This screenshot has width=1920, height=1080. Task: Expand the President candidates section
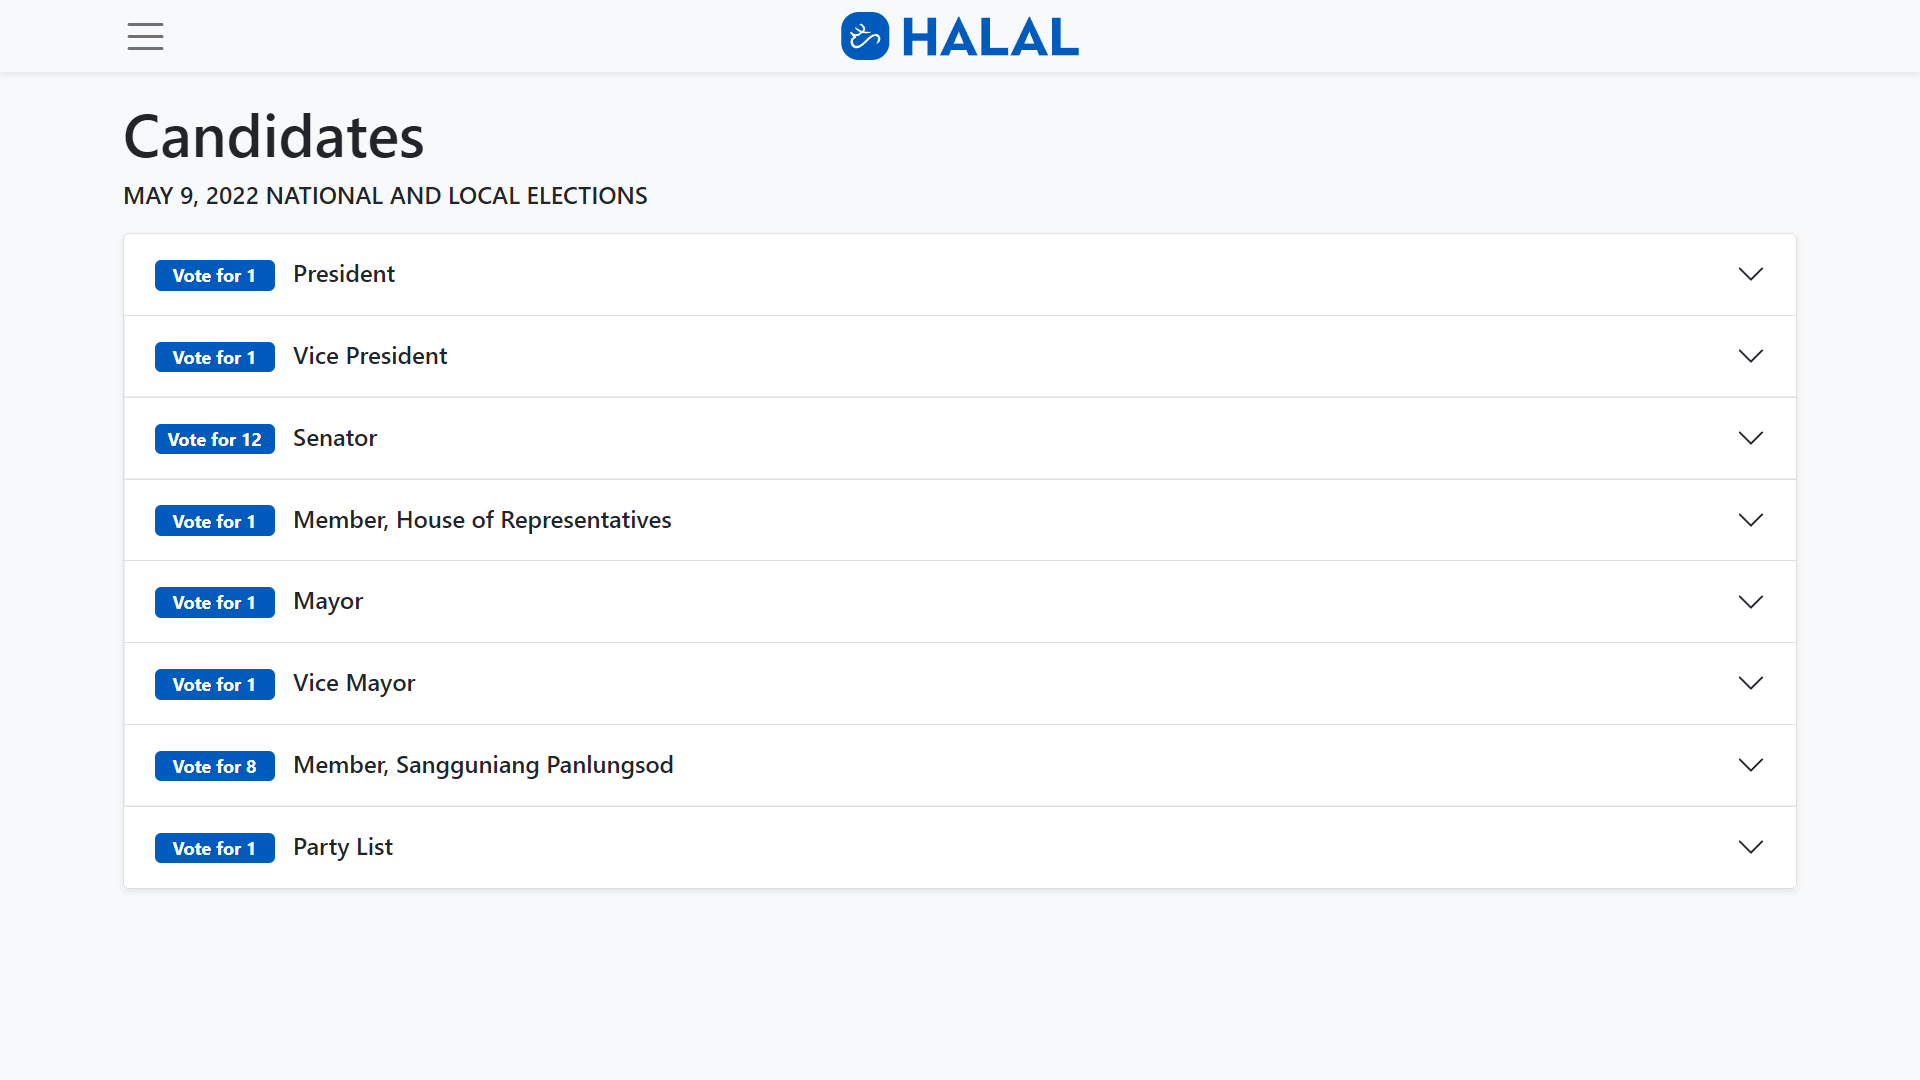[x=1751, y=274]
